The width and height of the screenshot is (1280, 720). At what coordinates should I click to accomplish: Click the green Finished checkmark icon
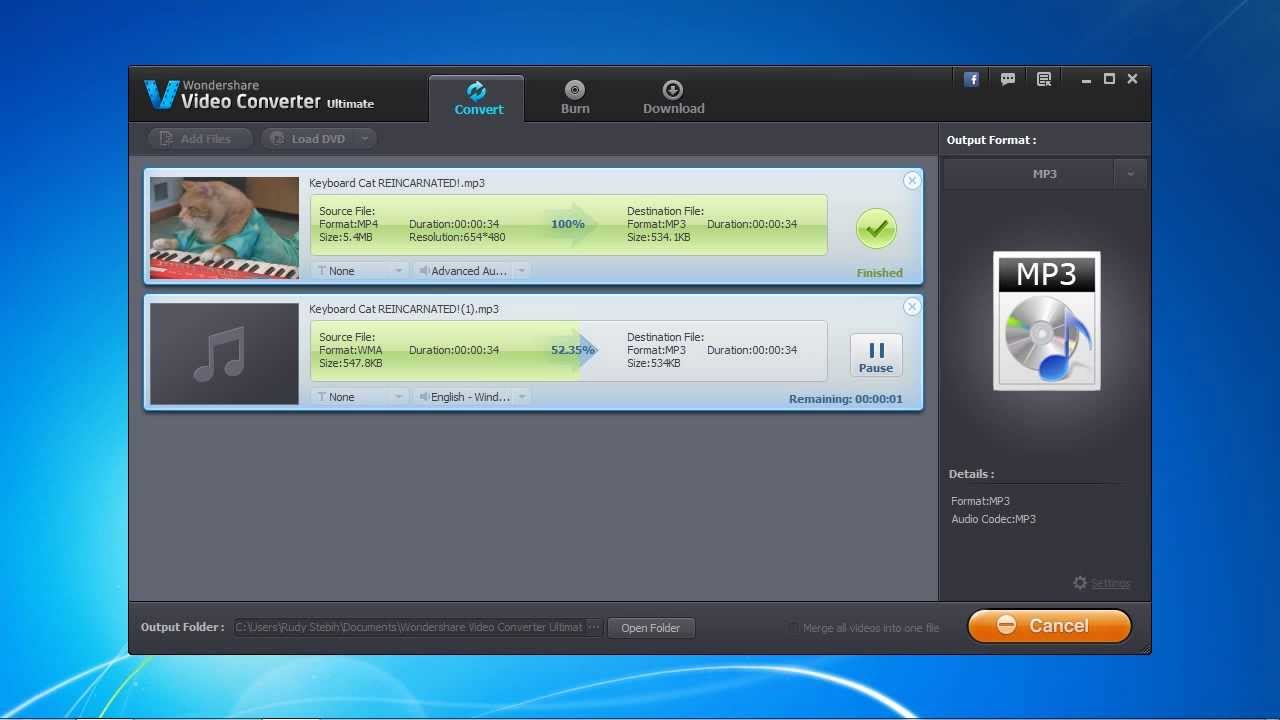click(876, 229)
